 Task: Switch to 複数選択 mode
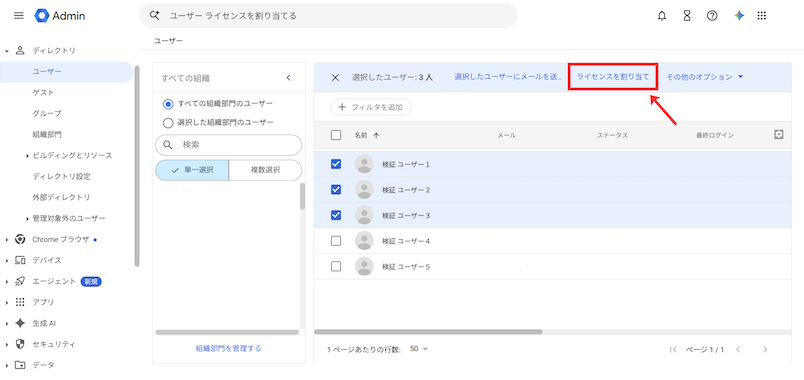pyautogui.click(x=265, y=170)
